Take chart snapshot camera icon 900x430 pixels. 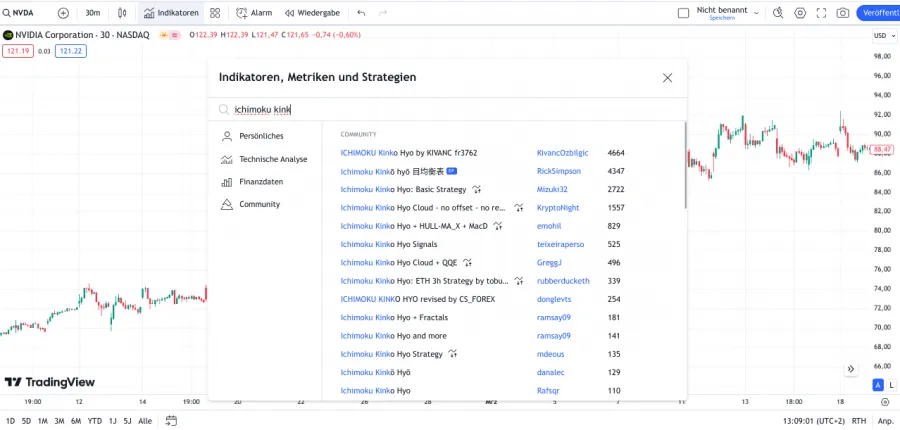[x=843, y=13]
